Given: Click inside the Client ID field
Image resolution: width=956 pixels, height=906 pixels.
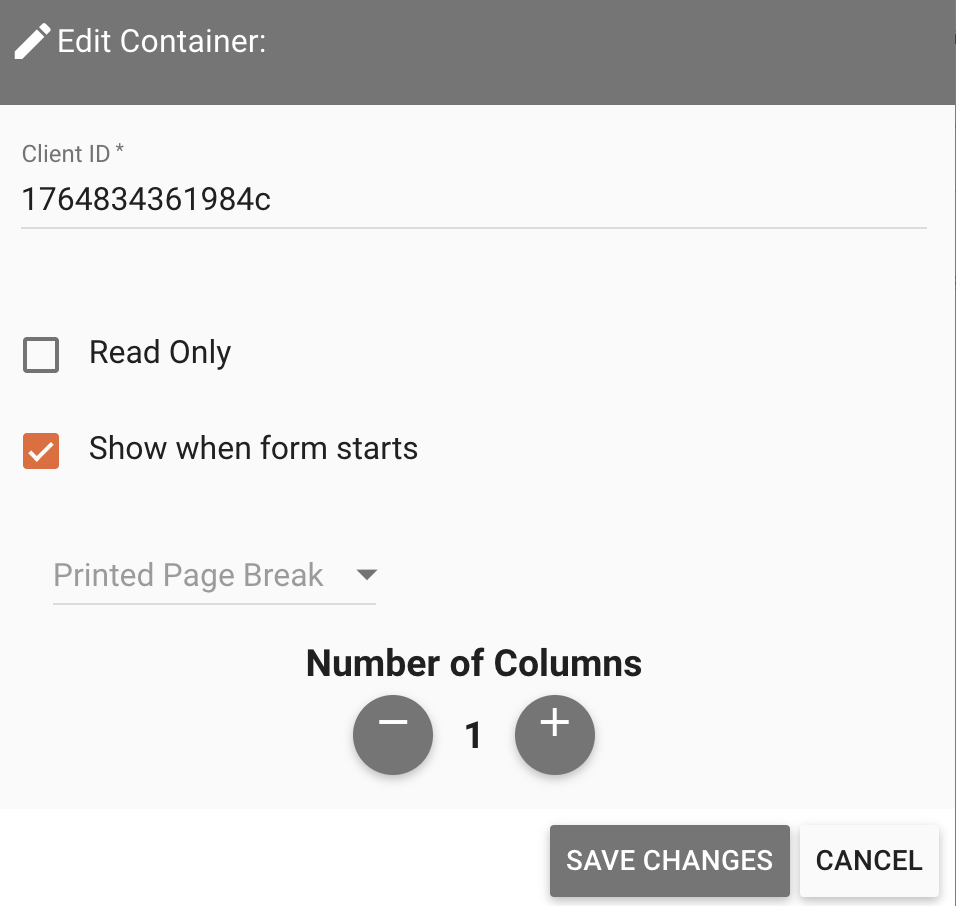Looking at the screenshot, I should coord(300,199).
